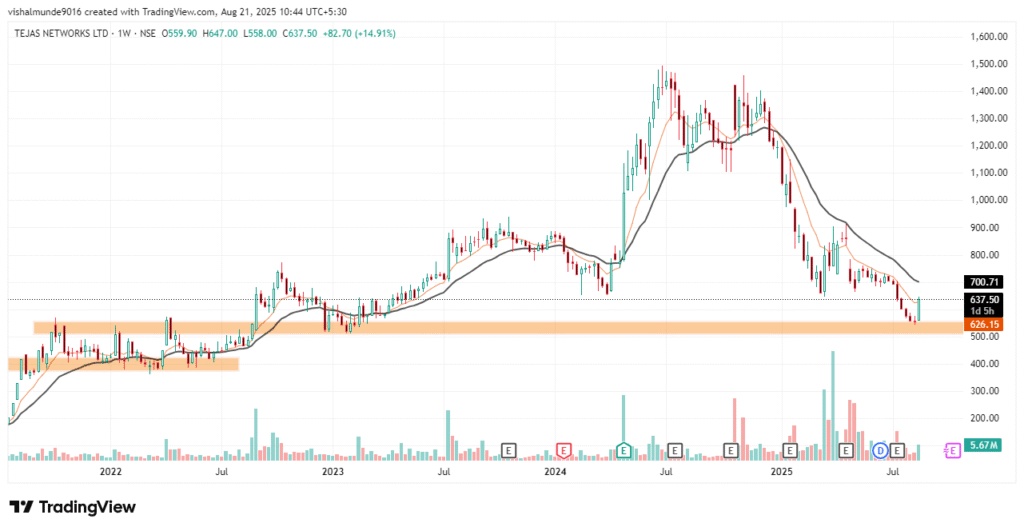The width and height of the screenshot is (1024, 531).
Task: Click the TEJAS NETWORKS LTD symbol title
Action: [61, 33]
